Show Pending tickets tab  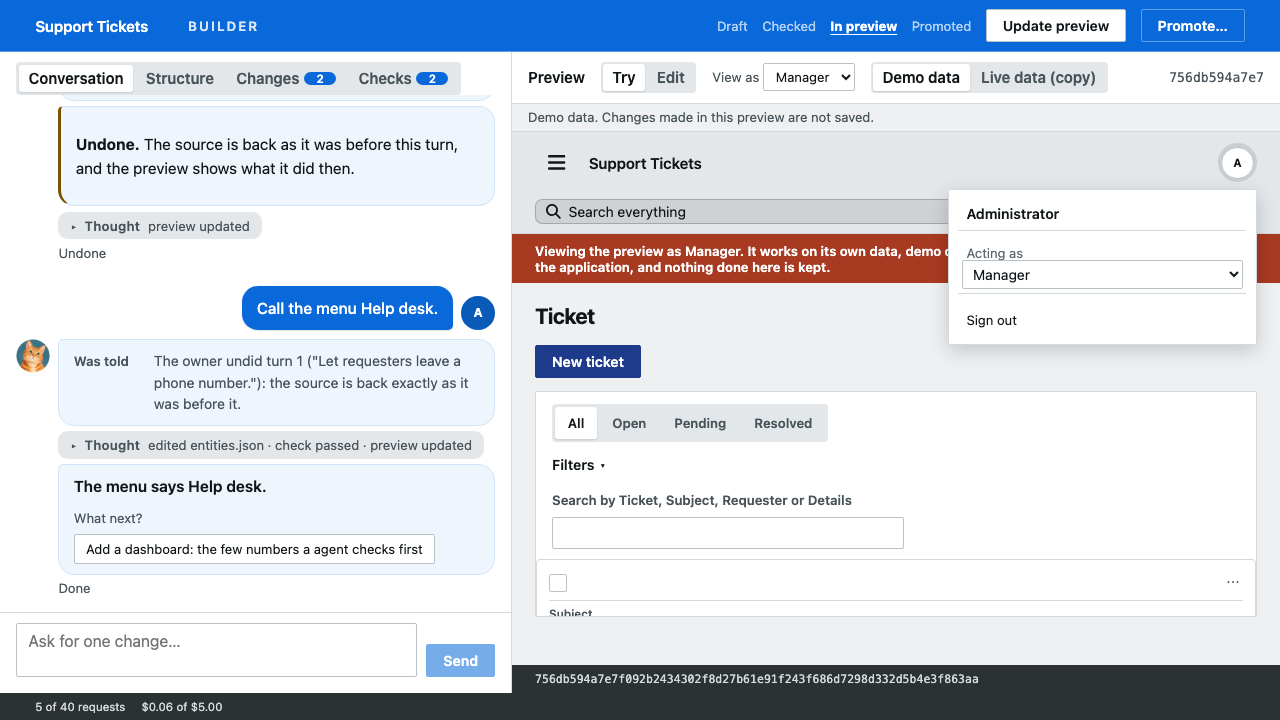click(x=700, y=423)
